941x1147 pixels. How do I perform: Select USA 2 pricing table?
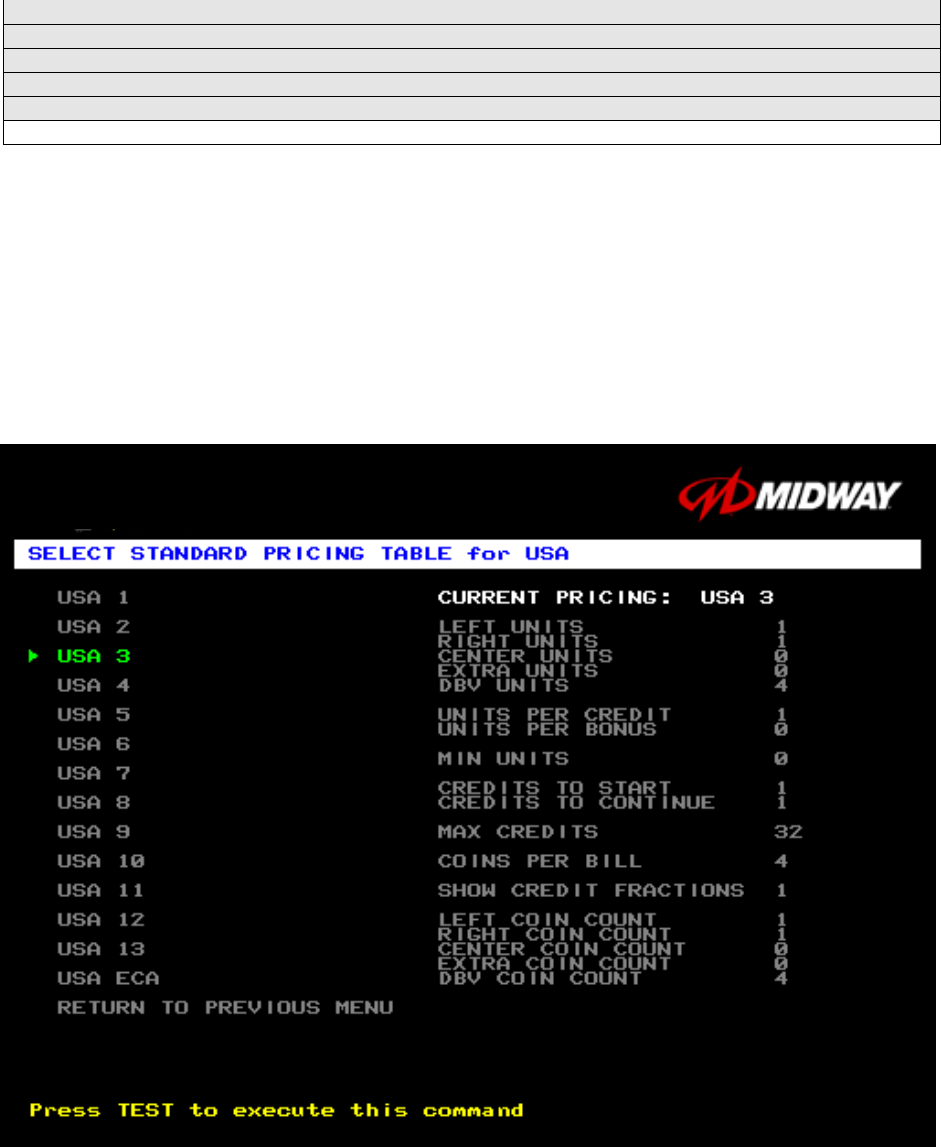[x=94, y=627]
